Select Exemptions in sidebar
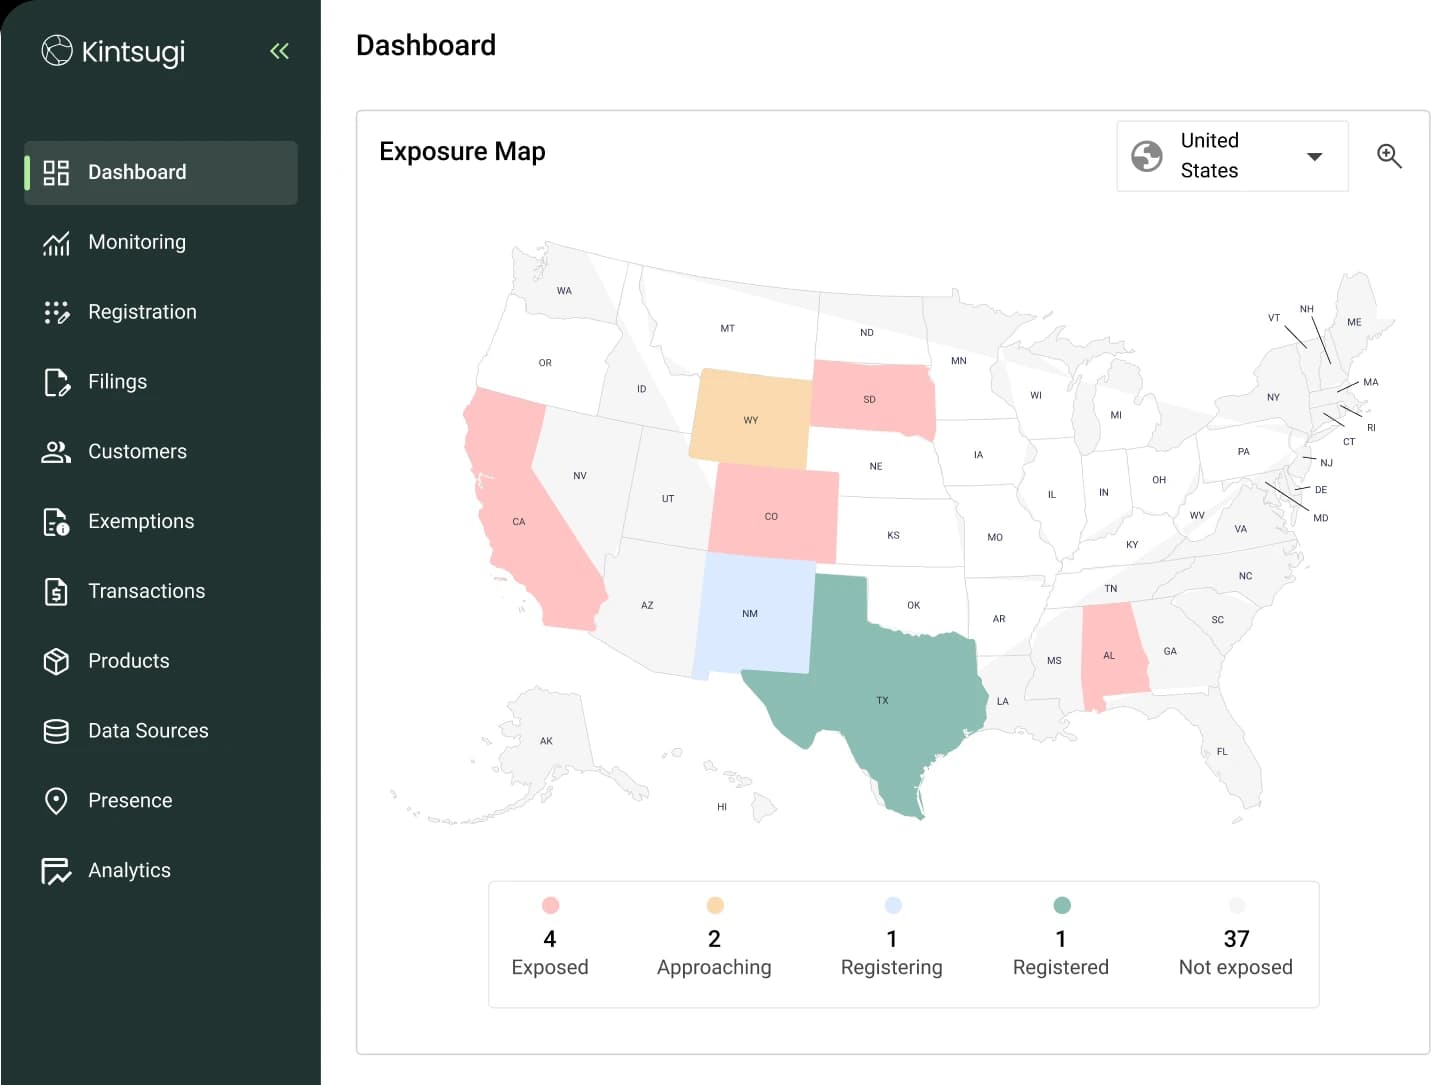 pyautogui.click(x=161, y=522)
